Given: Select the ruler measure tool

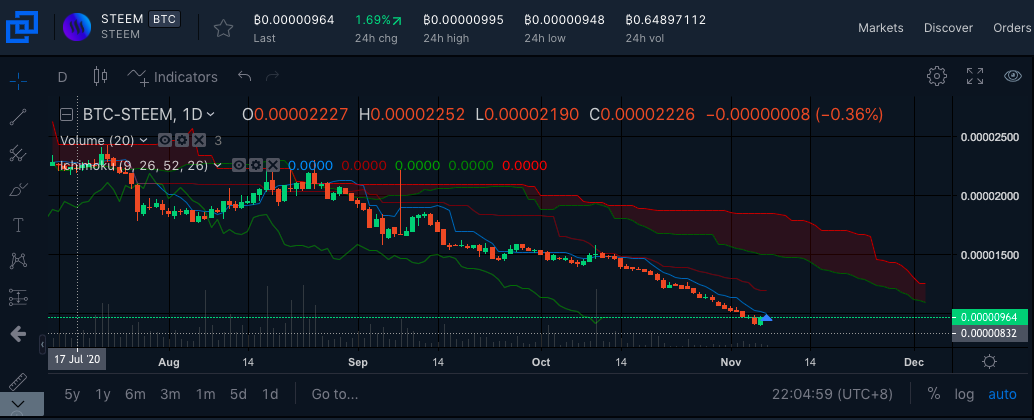Looking at the screenshot, I should coord(18,380).
